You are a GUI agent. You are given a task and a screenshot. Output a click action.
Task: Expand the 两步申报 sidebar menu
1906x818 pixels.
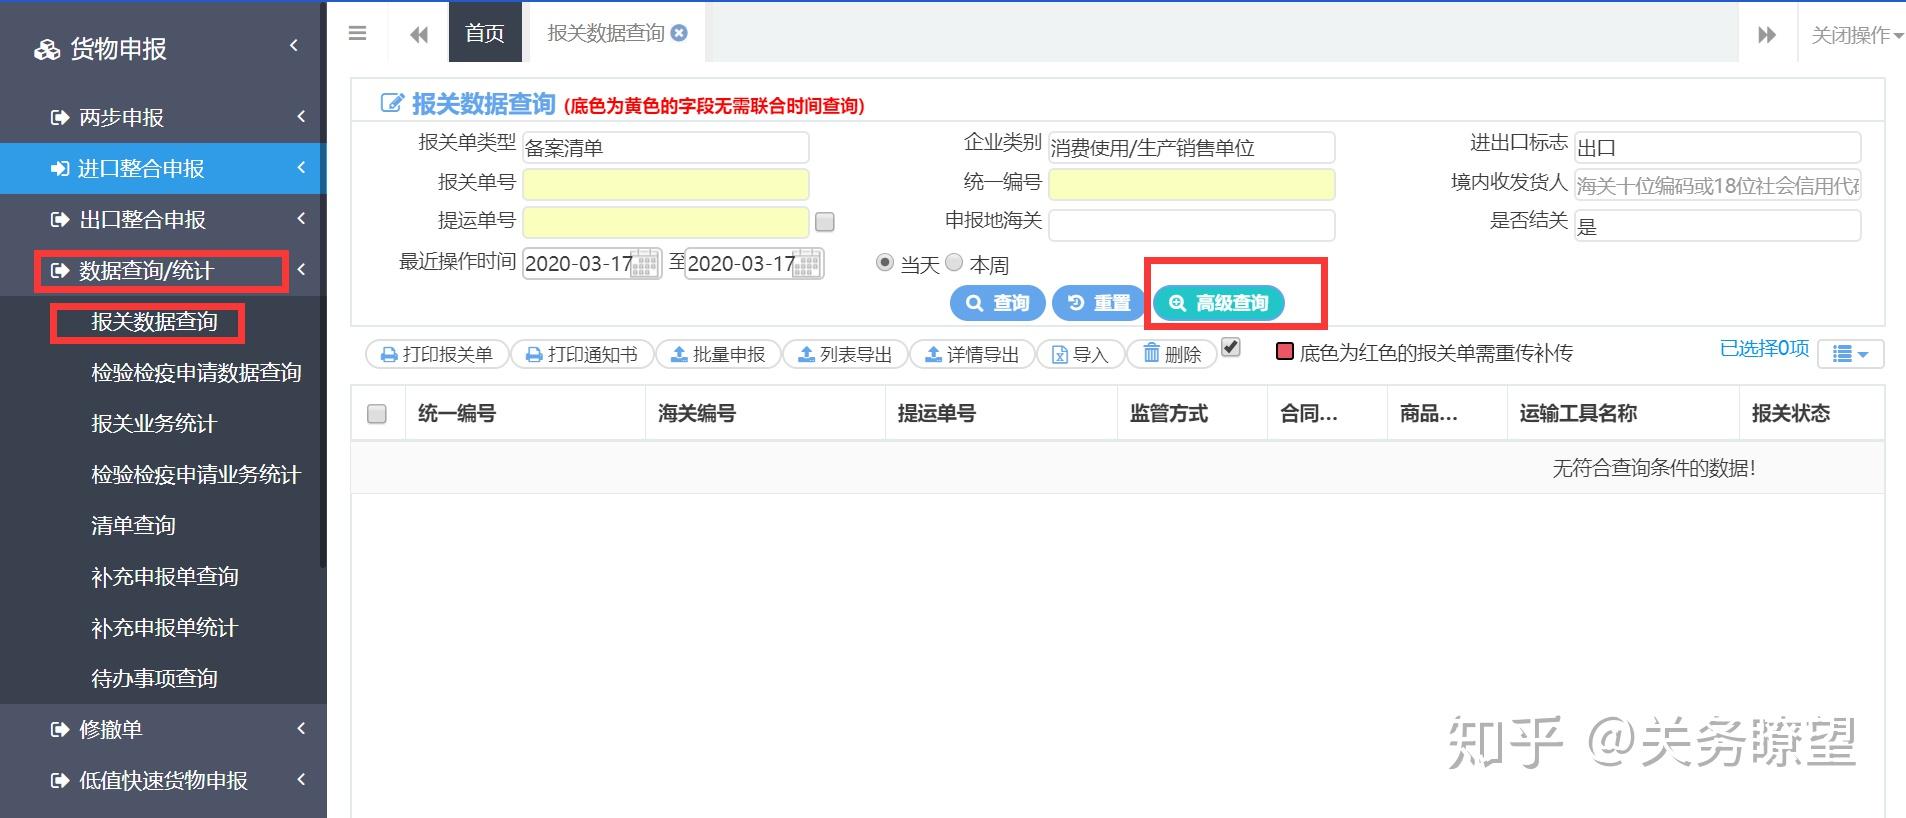point(163,117)
